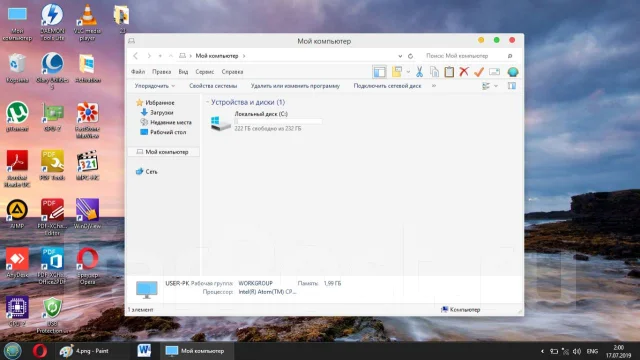640x360 pixels.
Task: Select the AIMP desktop icon
Action: [x=17, y=213]
